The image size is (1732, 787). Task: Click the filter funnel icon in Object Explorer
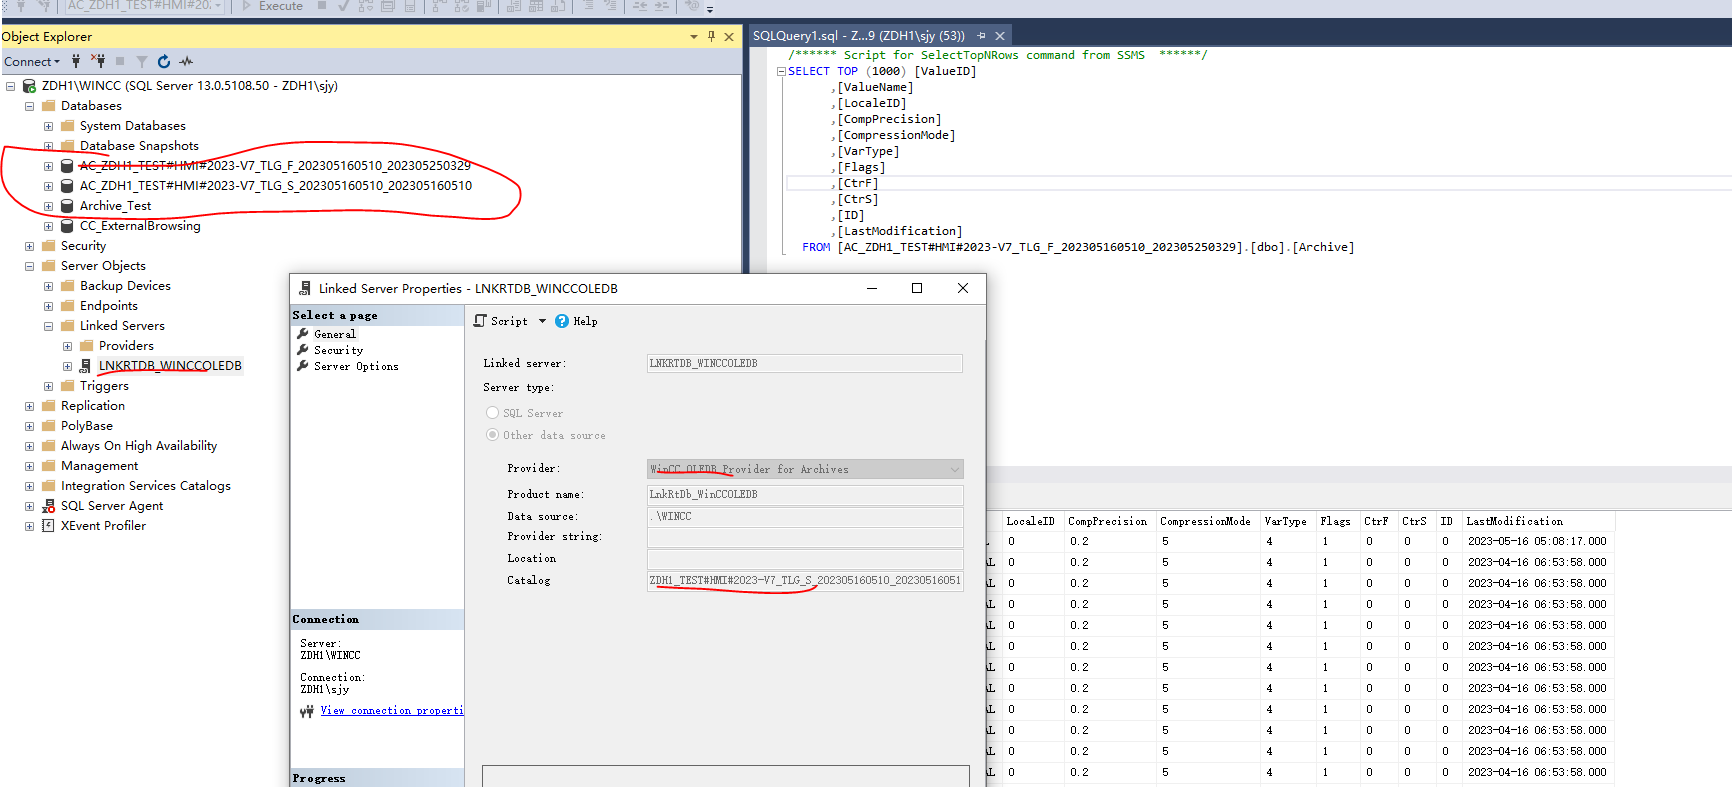[x=142, y=62]
